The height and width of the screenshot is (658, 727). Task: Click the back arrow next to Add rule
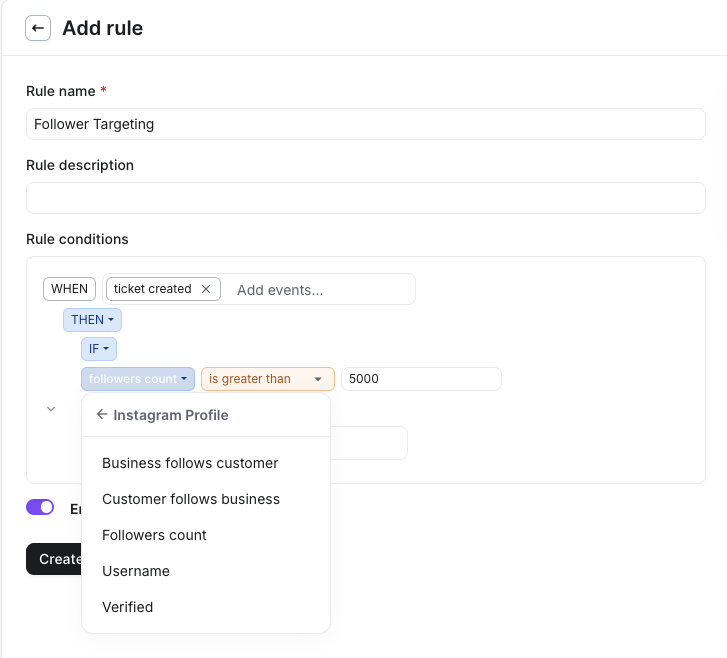tap(38, 28)
